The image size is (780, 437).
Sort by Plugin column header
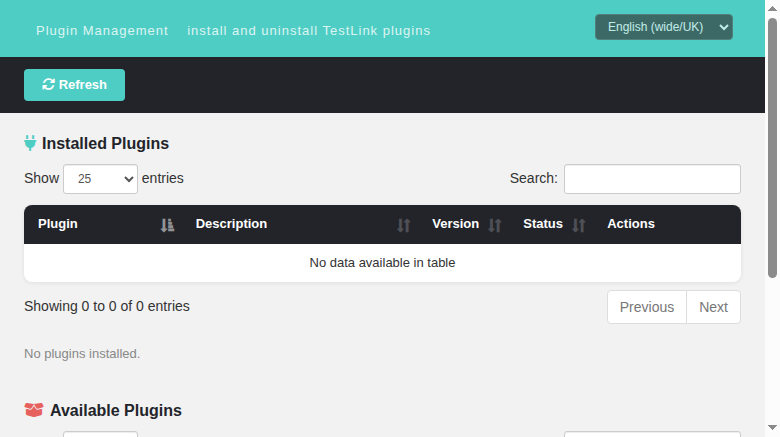(x=102, y=224)
